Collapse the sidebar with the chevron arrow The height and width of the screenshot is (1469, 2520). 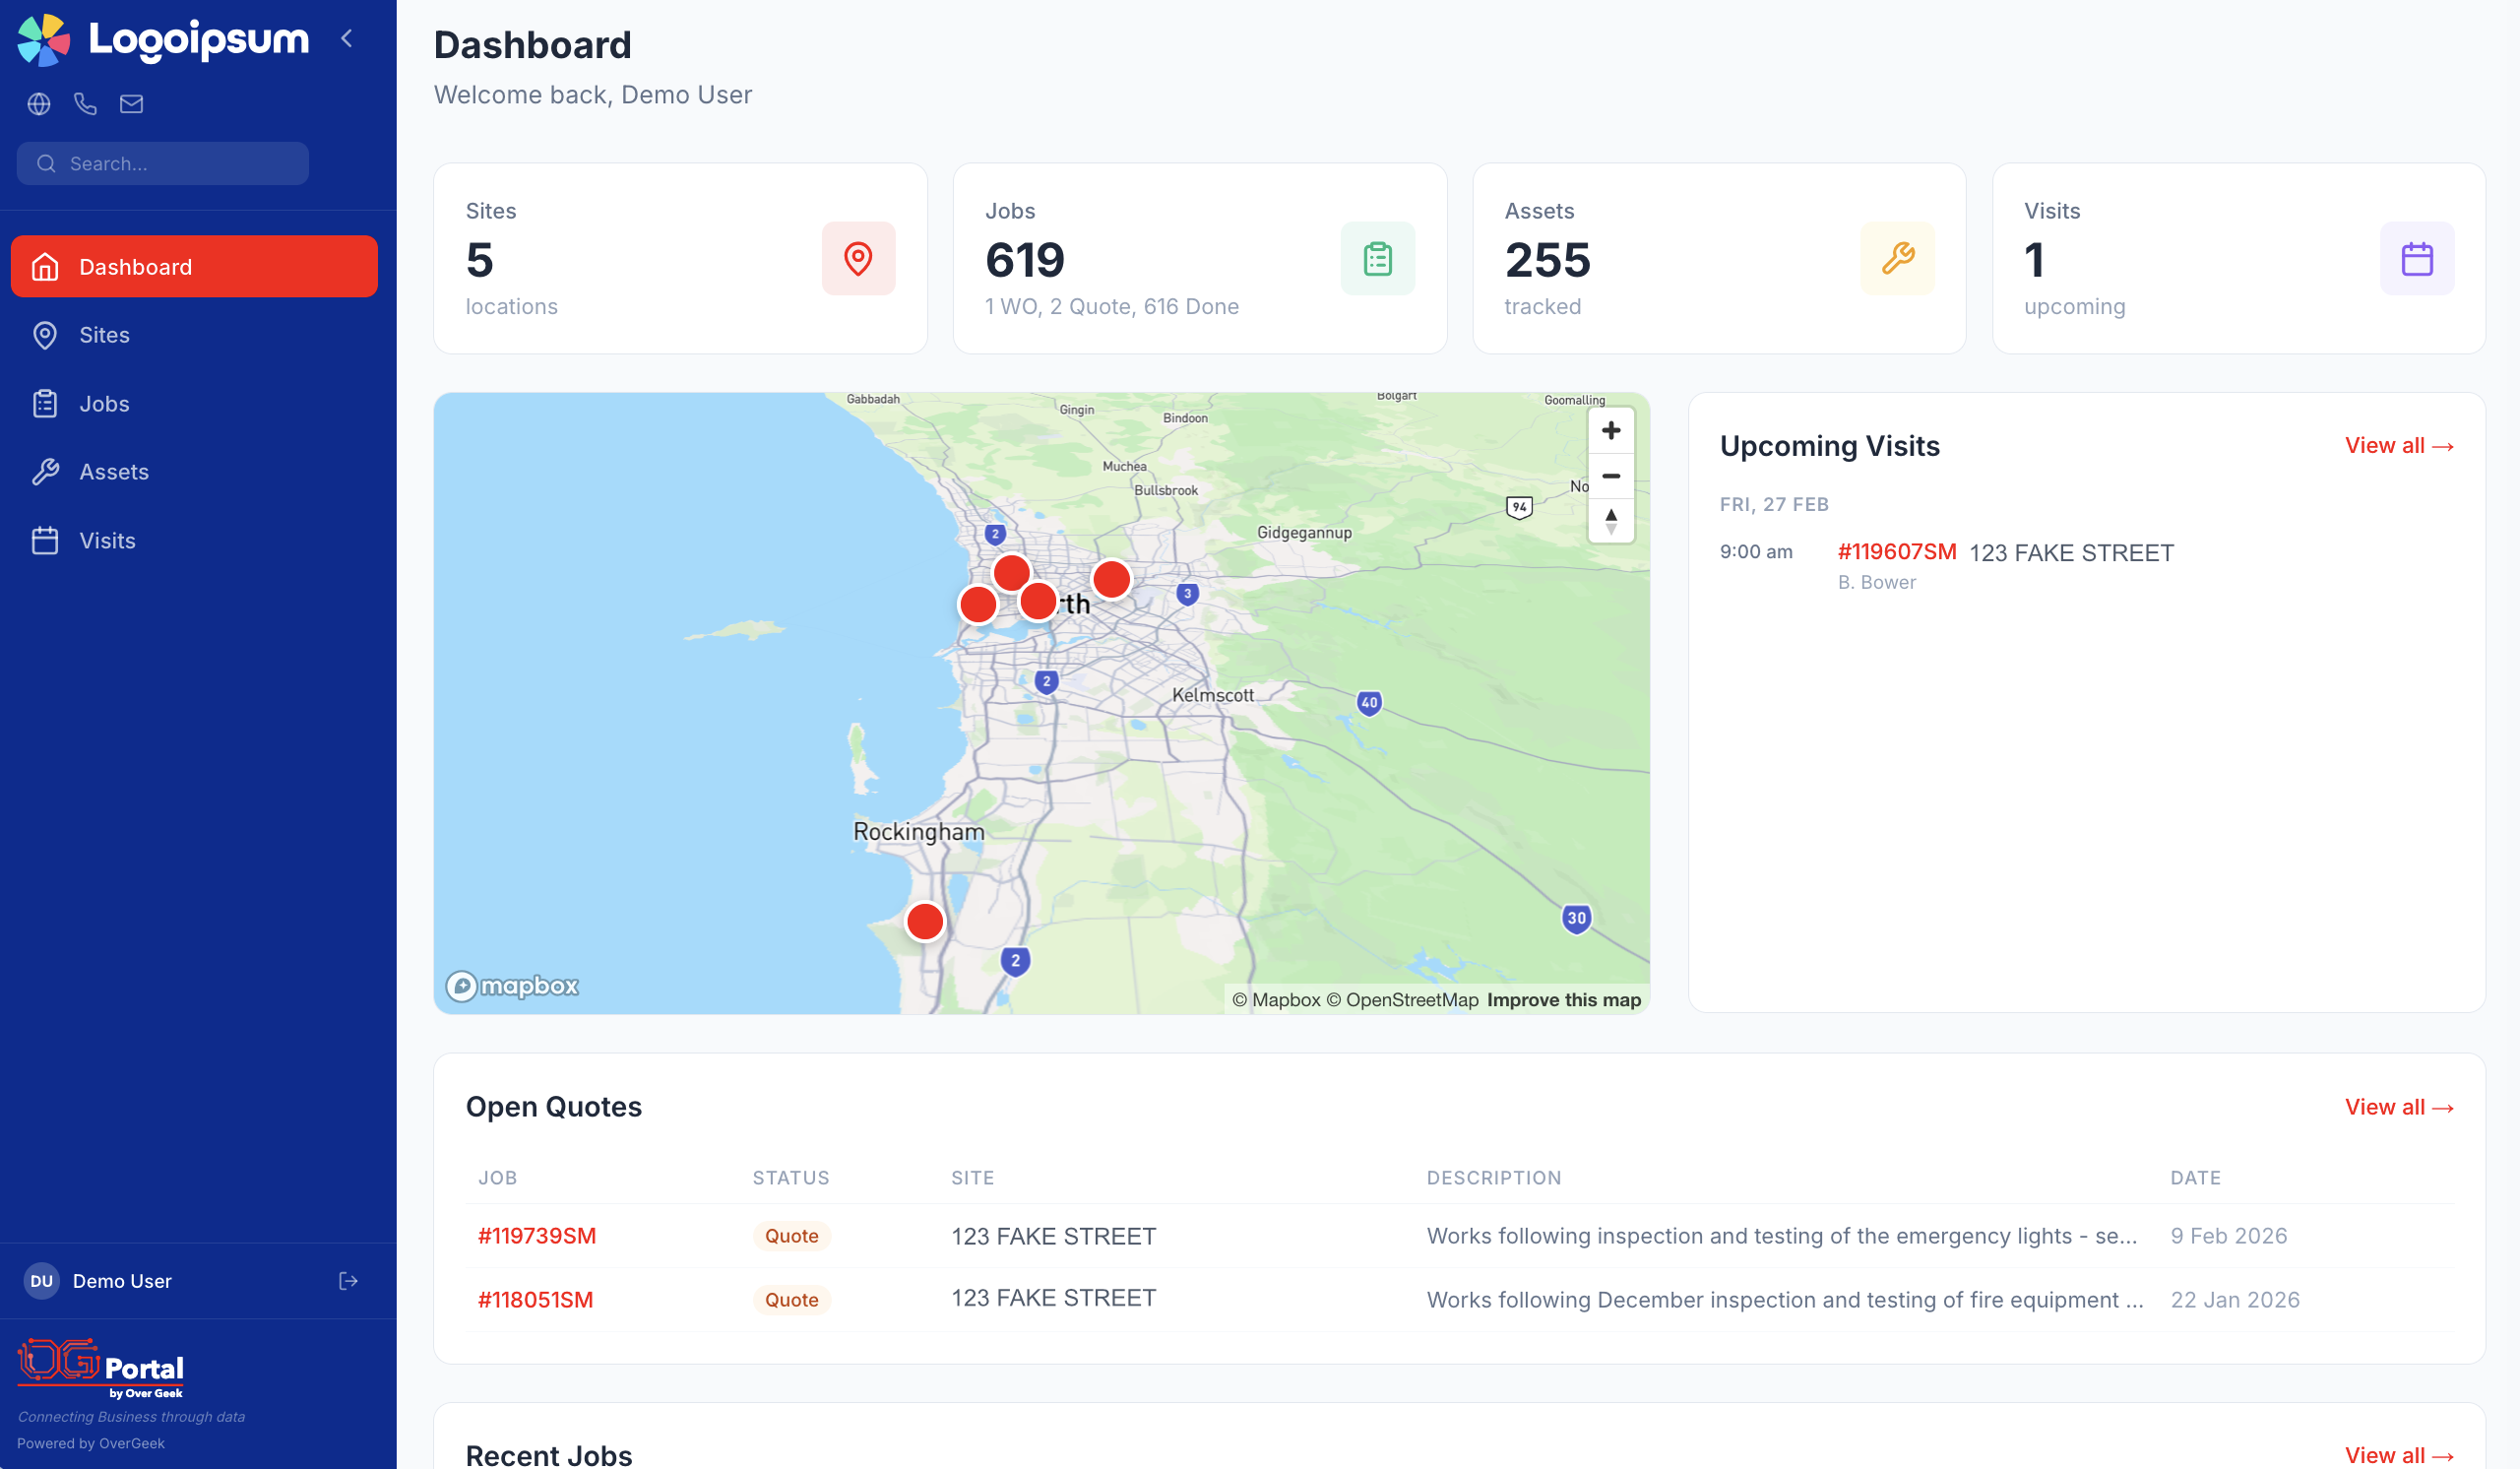(x=347, y=38)
